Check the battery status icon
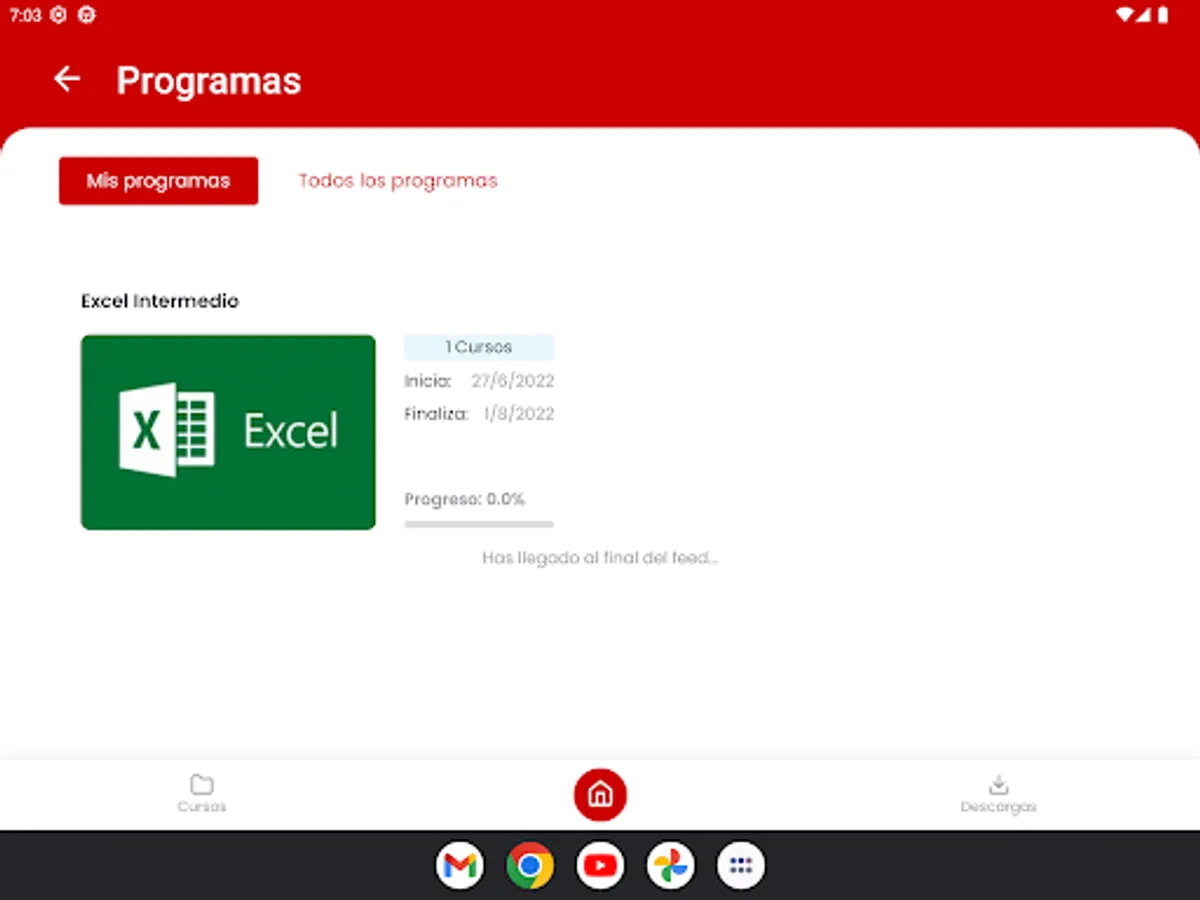This screenshot has width=1200, height=900. (1162, 15)
